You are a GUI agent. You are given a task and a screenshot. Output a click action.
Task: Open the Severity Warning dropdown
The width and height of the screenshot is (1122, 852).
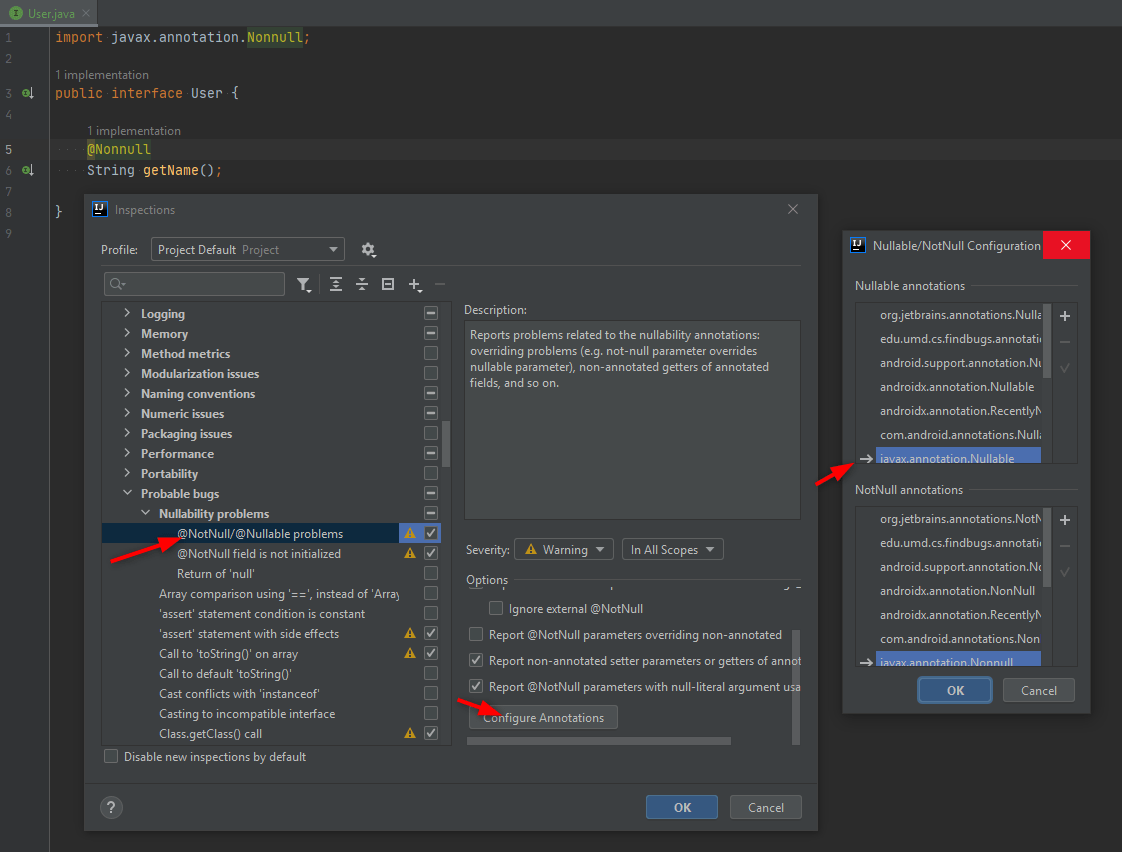click(563, 549)
